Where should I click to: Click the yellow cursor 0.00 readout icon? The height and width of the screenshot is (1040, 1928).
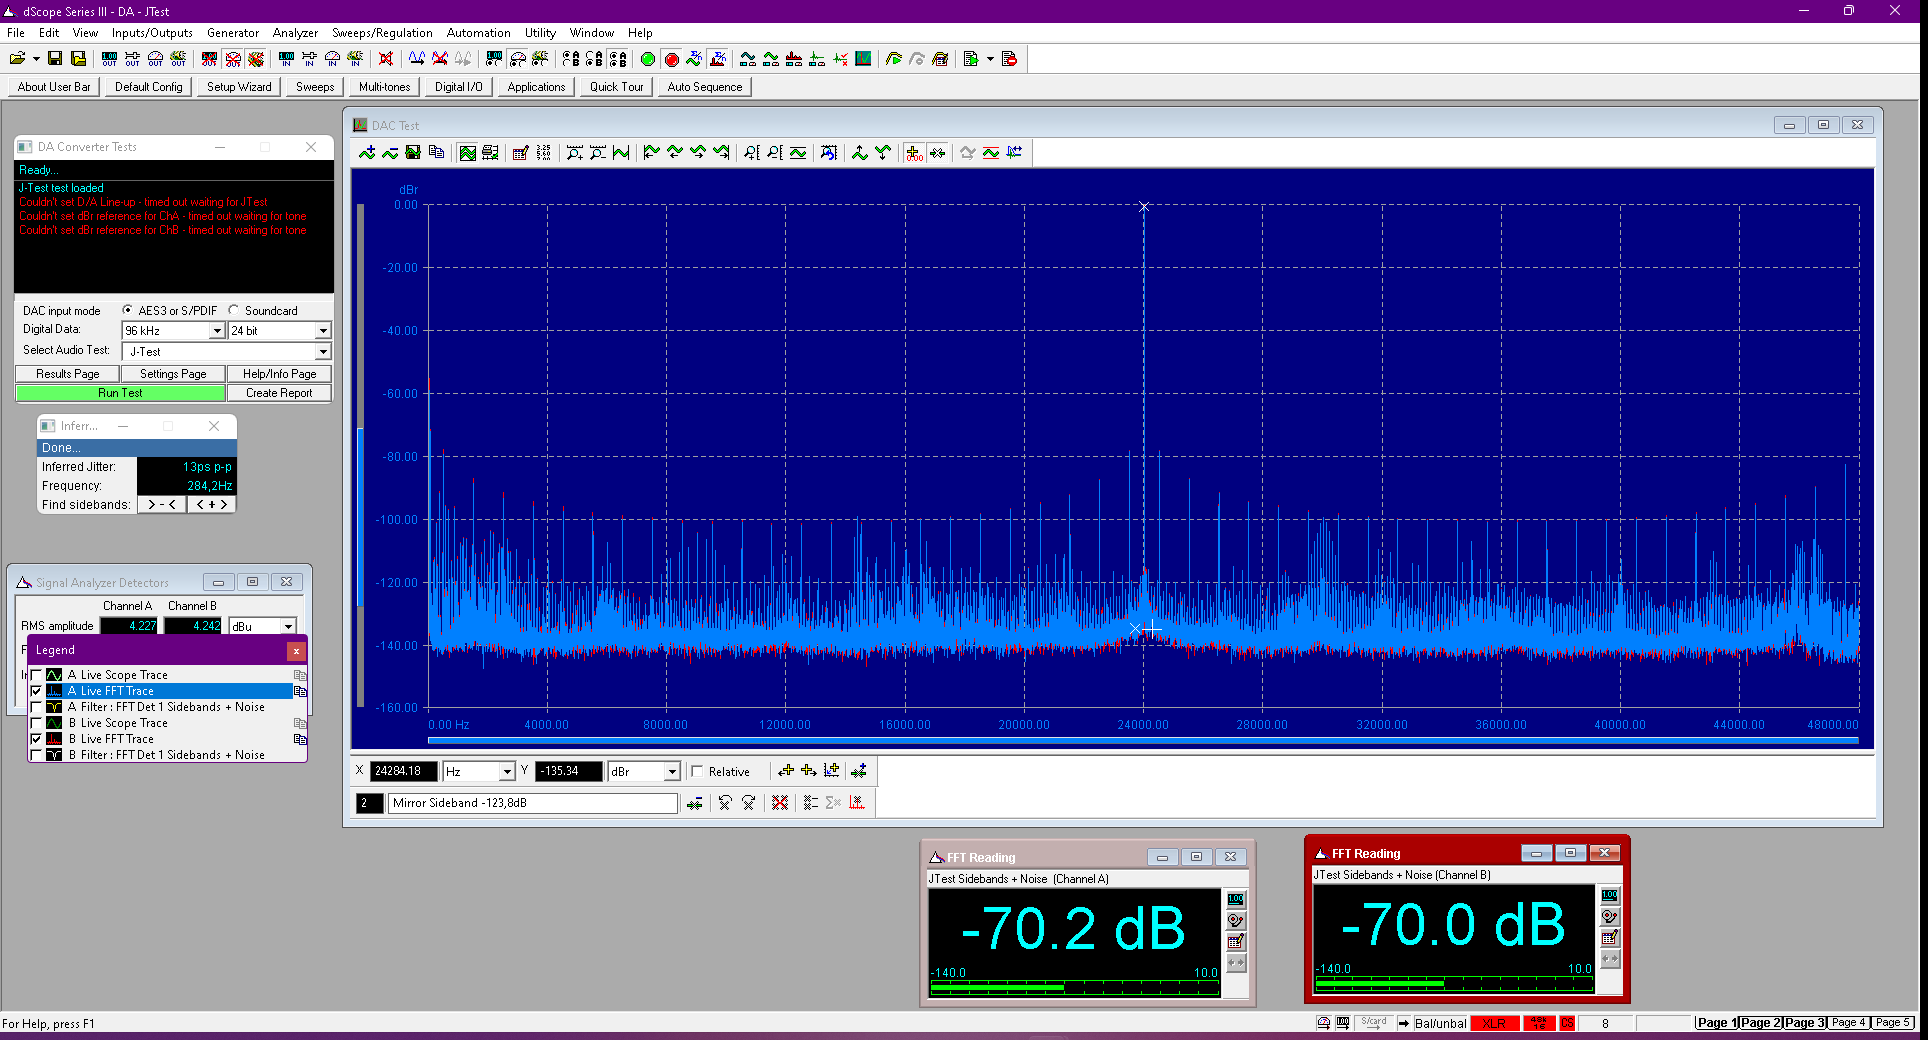point(914,153)
